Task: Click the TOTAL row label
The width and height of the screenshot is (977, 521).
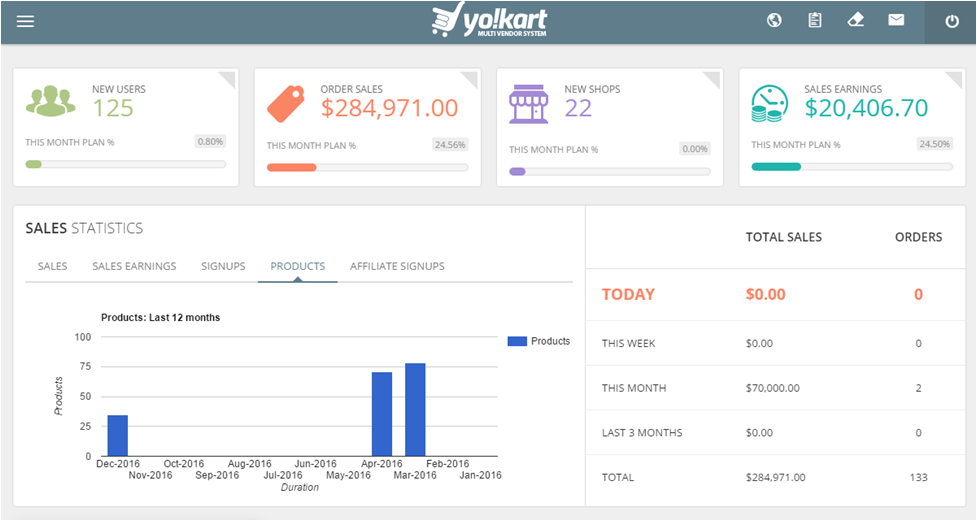Action: coord(617,477)
